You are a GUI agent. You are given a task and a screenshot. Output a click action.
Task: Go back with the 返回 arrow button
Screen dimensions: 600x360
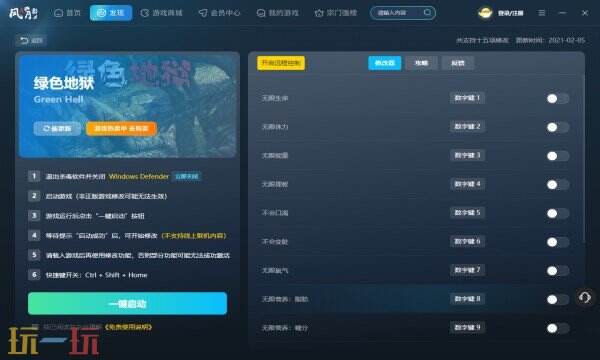click(x=31, y=40)
